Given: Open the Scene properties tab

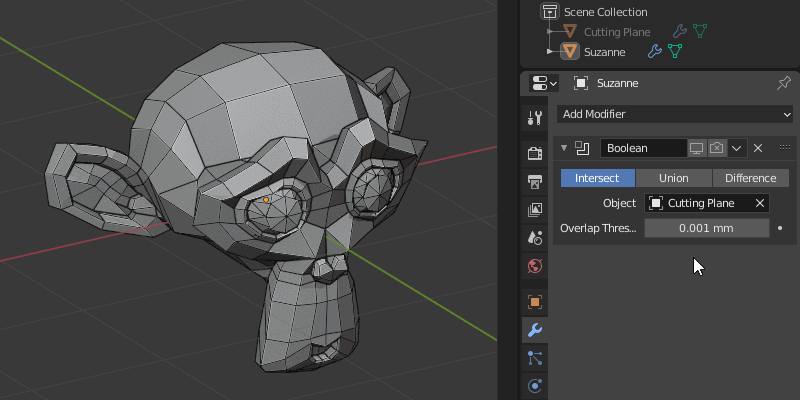Looking at the screenshot, I should pyautogui.click(x=535, y=237).
